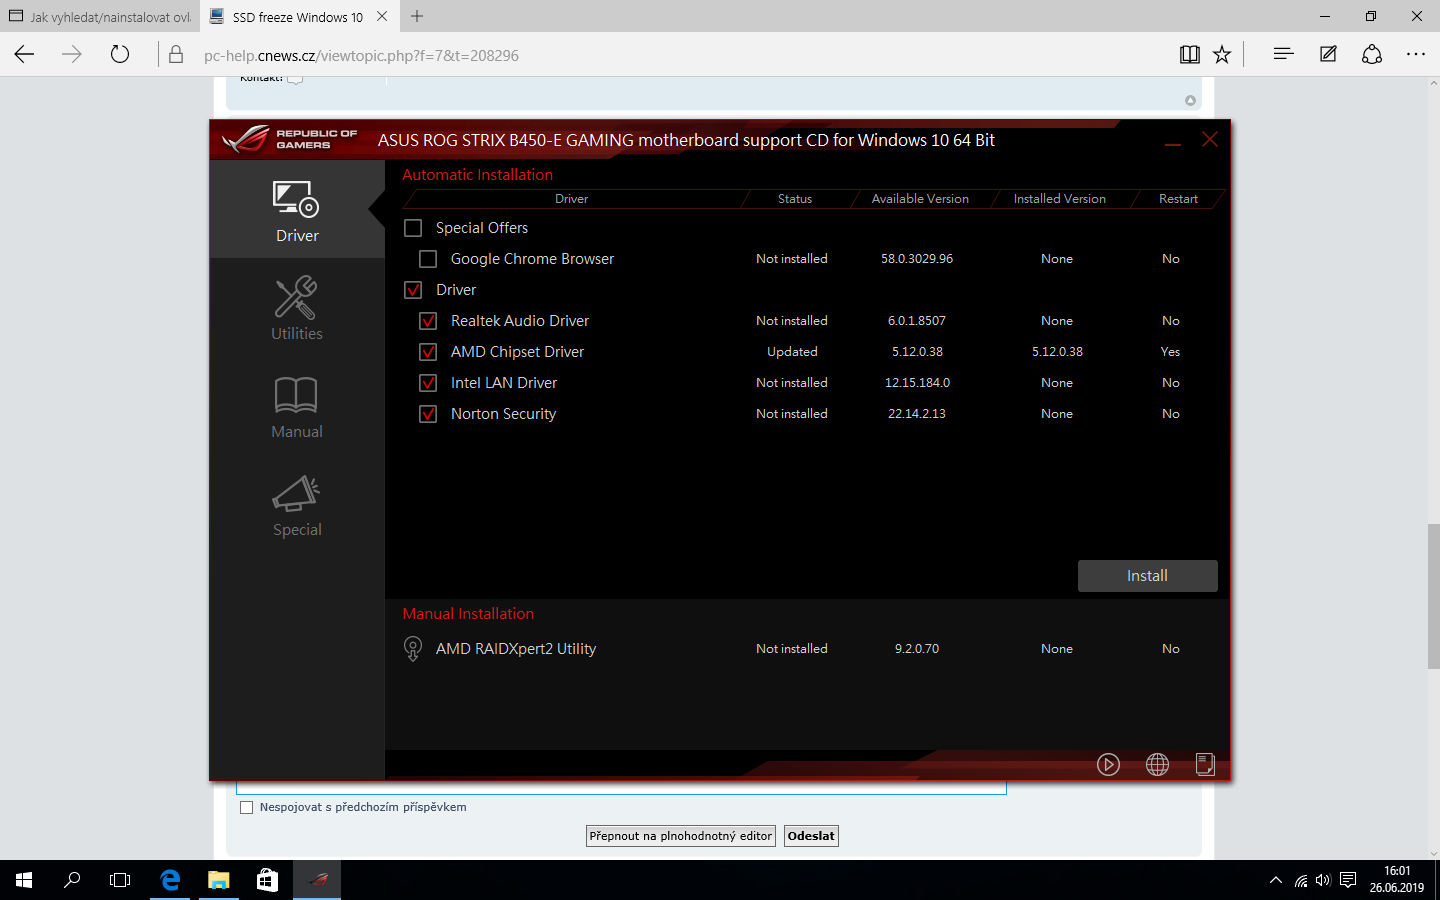Uncheck the Realtek Audio Driver checkbox
The width and height of the screenshot is (1440, 900).
428,321
